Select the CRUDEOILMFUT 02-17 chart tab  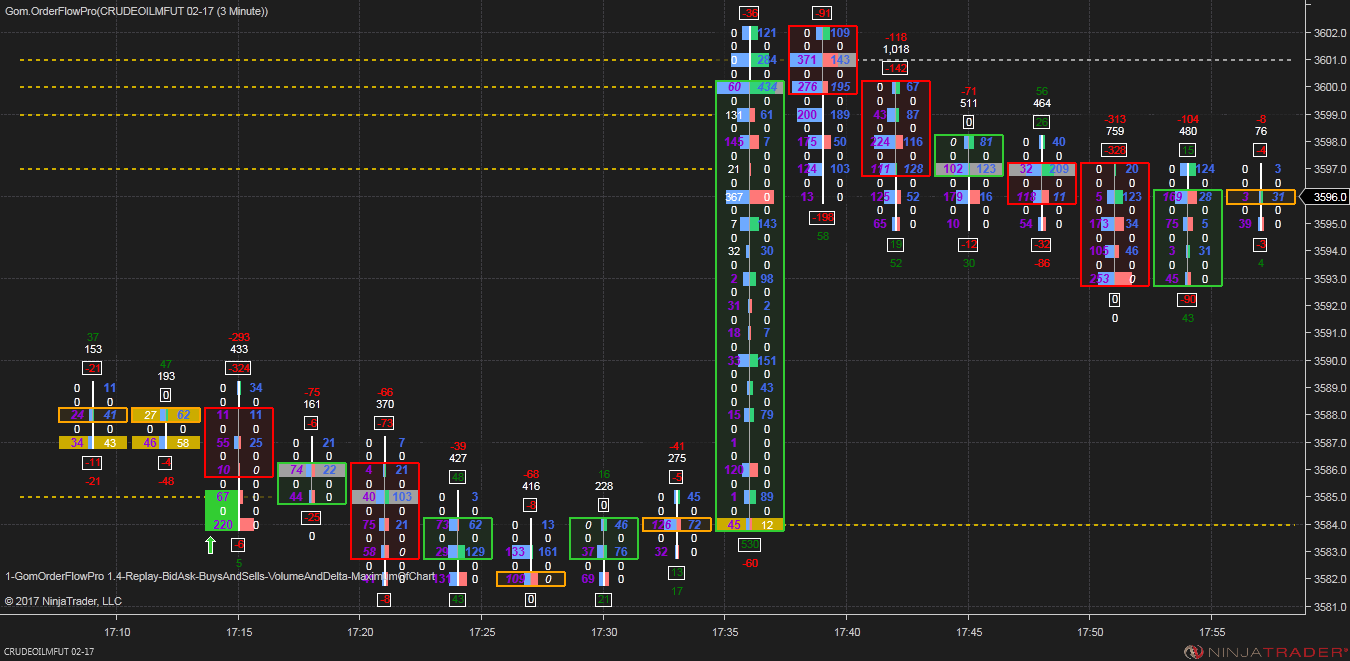[48, 652]
